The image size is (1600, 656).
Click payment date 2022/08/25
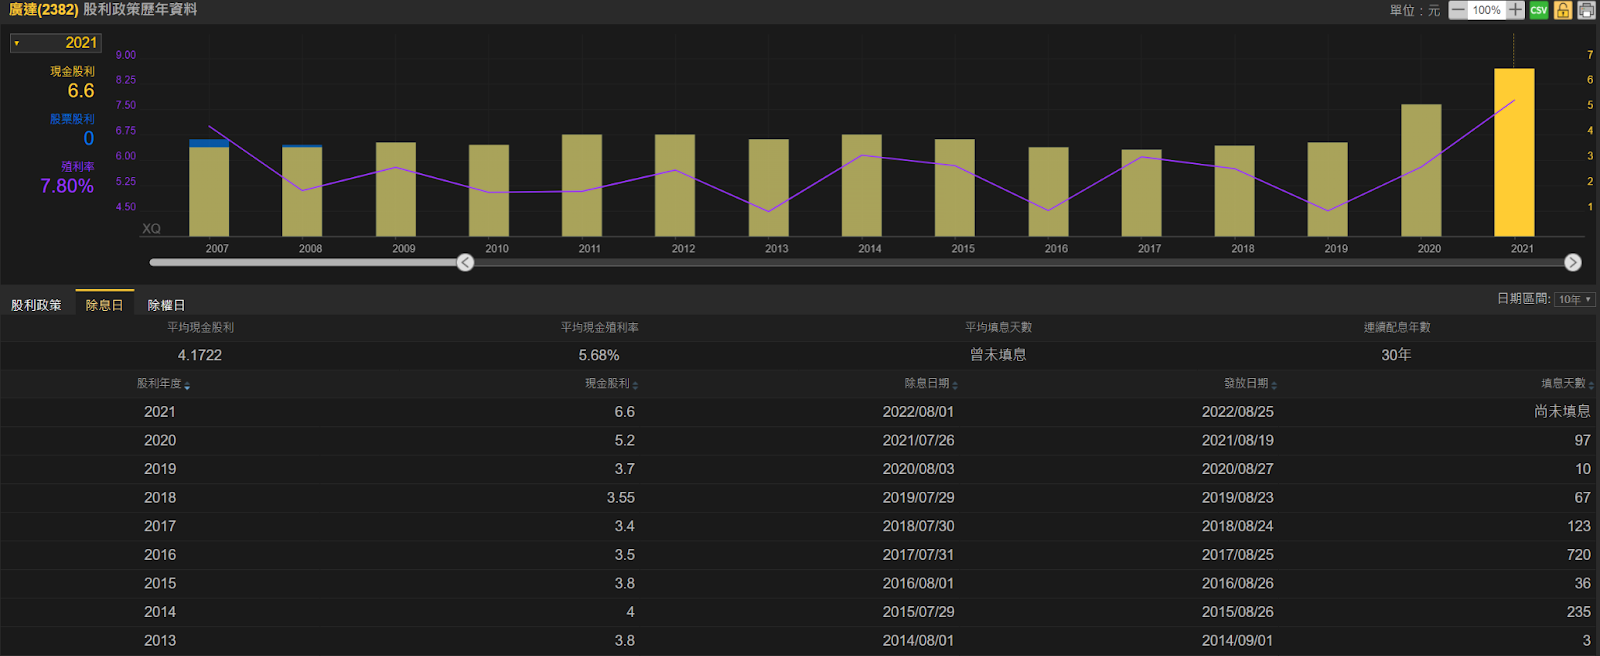coord(1238,412)
